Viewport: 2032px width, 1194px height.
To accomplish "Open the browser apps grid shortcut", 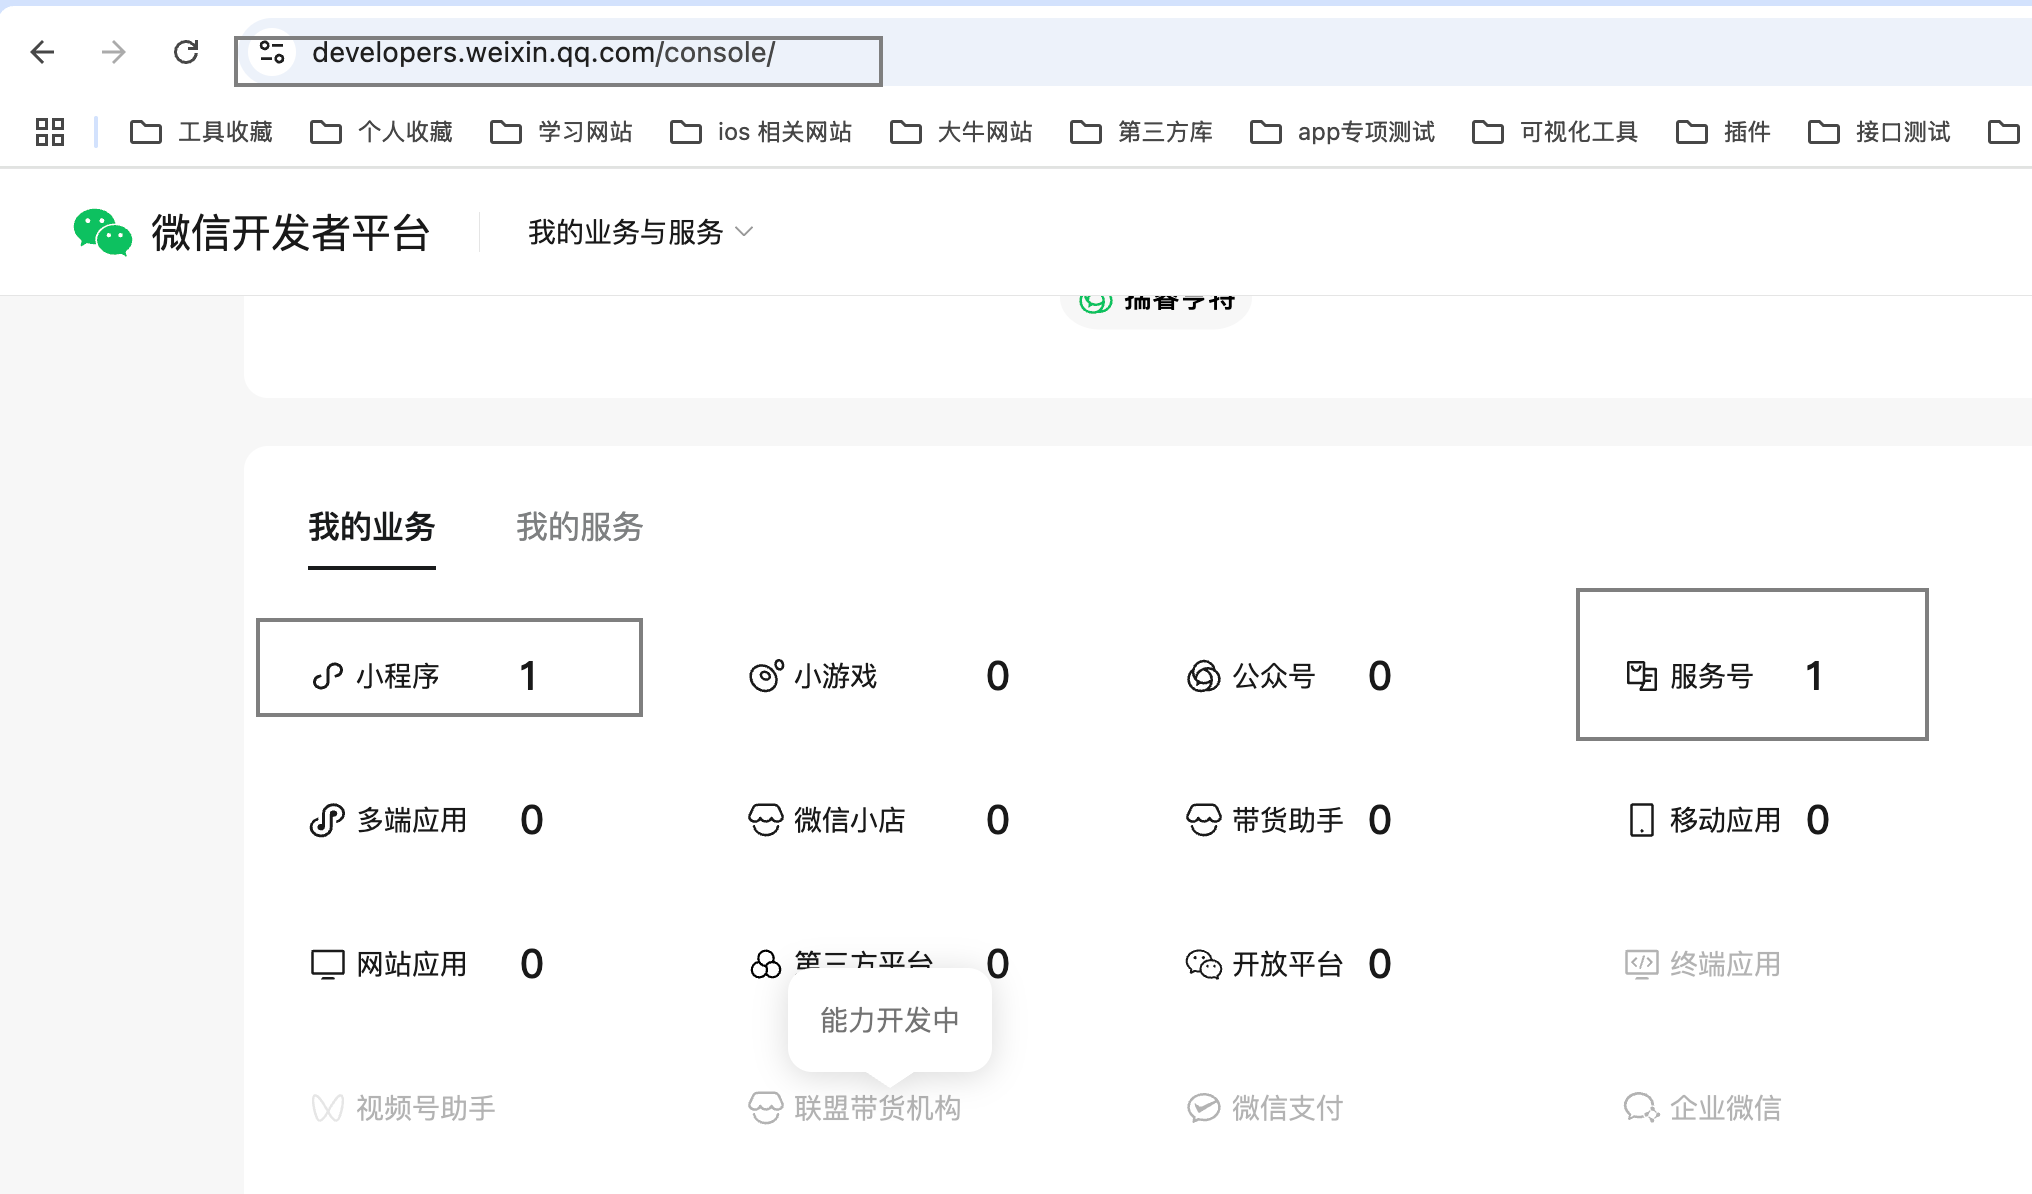I will (50, 132).
